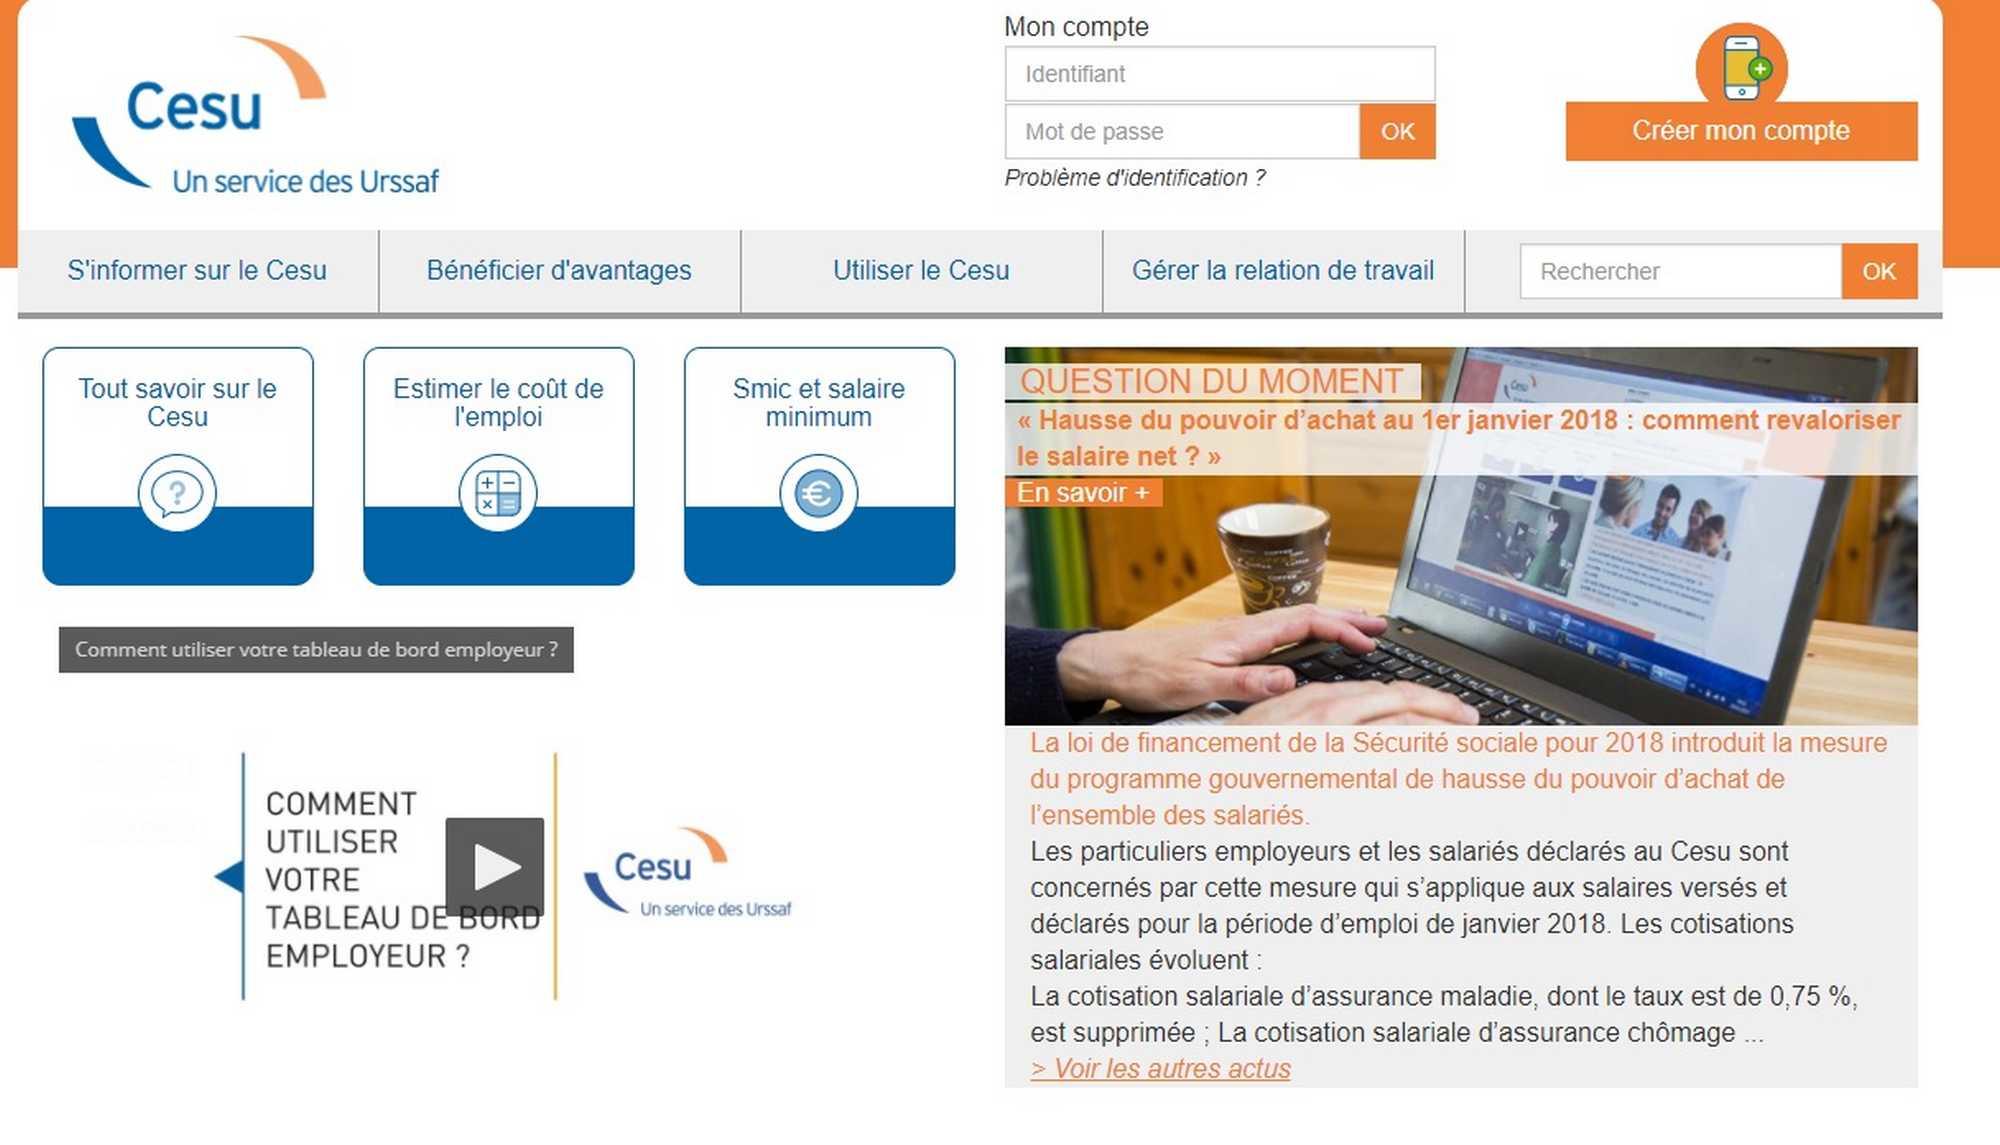Click the euro coin icon for Smic
2000x1145 pixels.
click(x=818, y=493)
